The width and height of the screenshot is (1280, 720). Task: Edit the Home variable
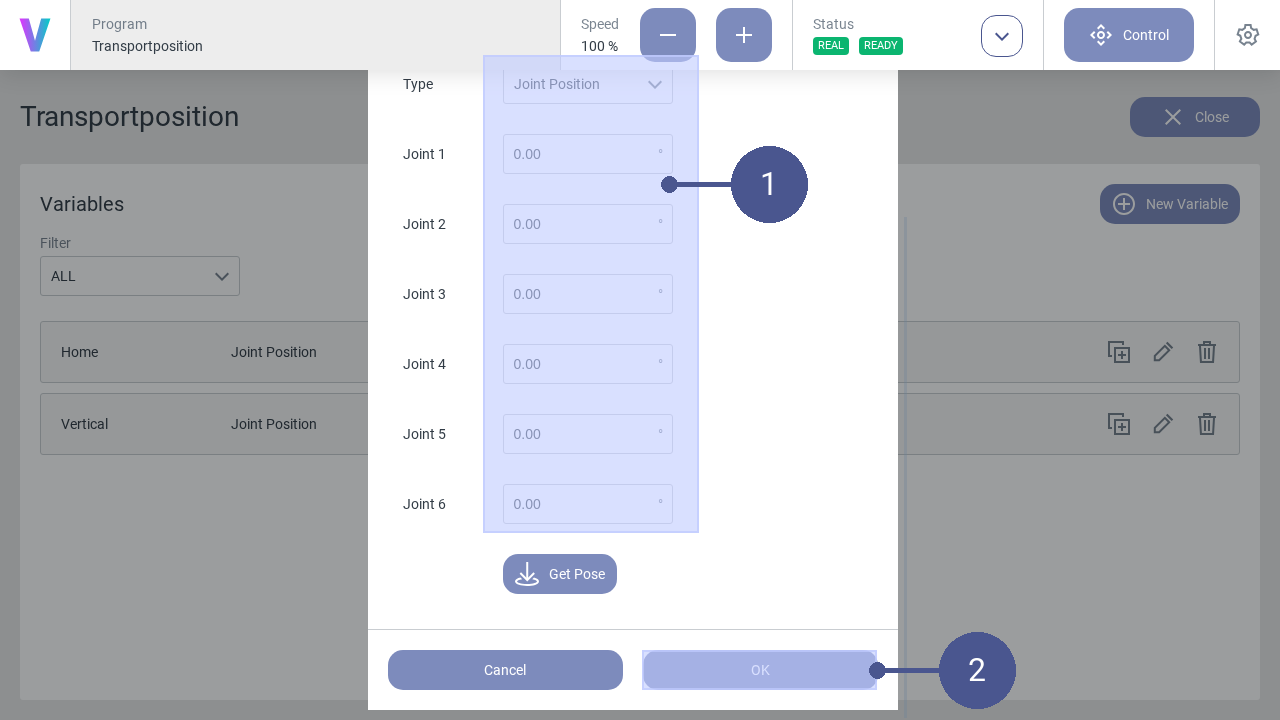click(x=1163, y=352)
